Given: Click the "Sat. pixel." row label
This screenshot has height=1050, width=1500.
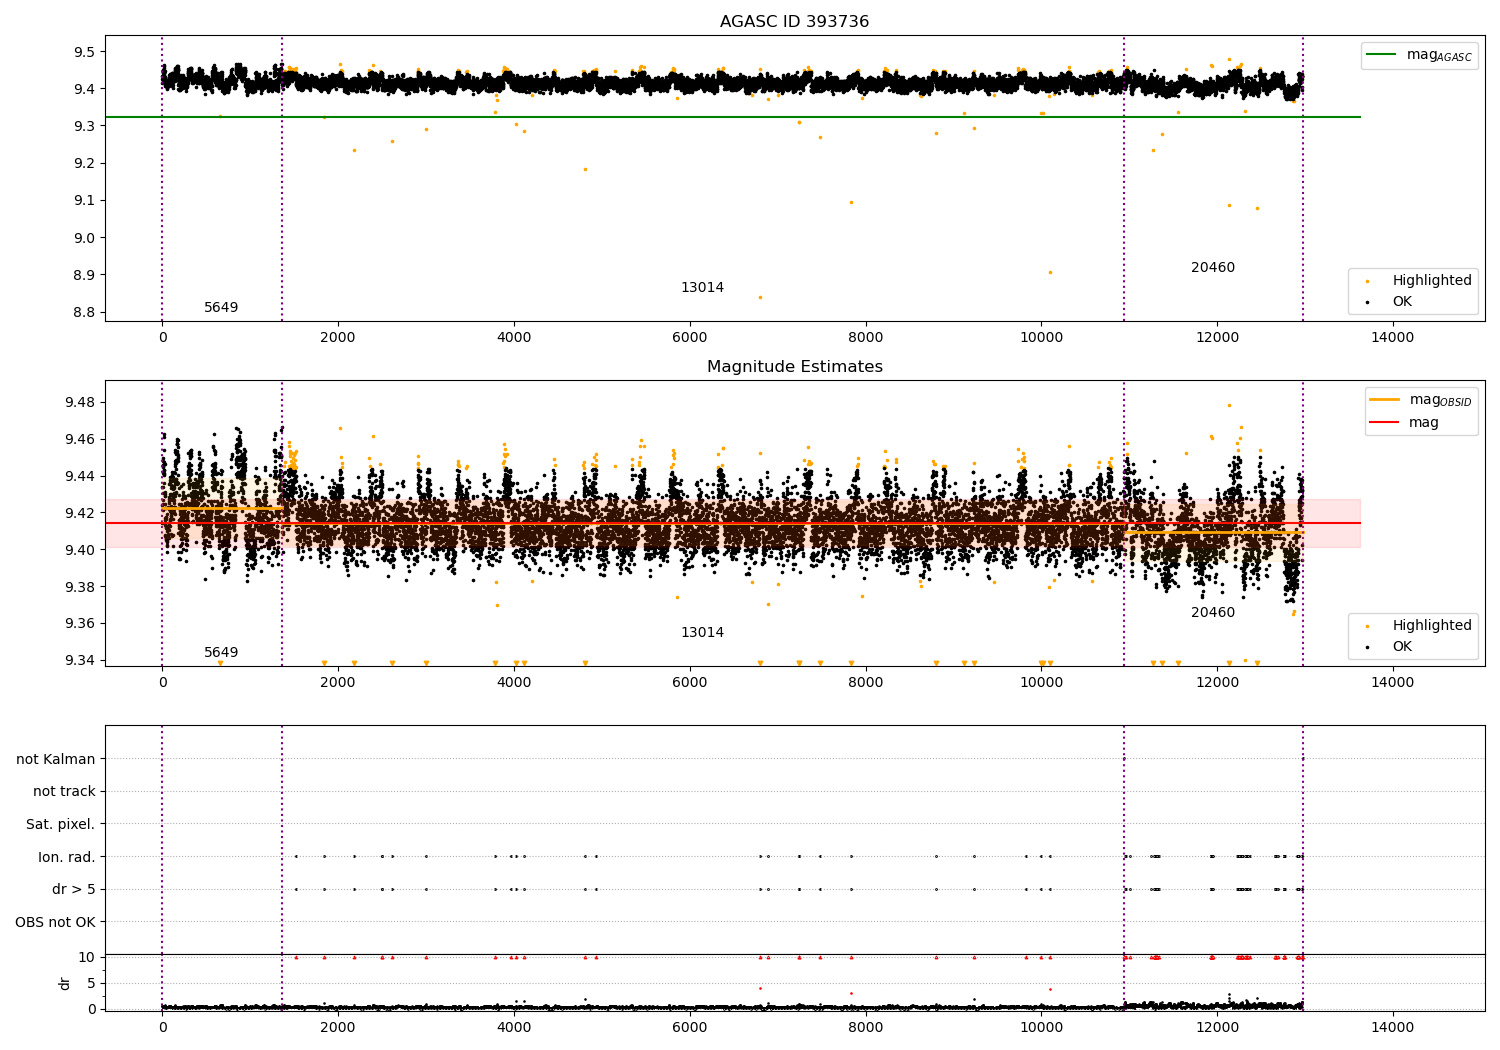Looking at the screenshot, I should pos(61,825).
